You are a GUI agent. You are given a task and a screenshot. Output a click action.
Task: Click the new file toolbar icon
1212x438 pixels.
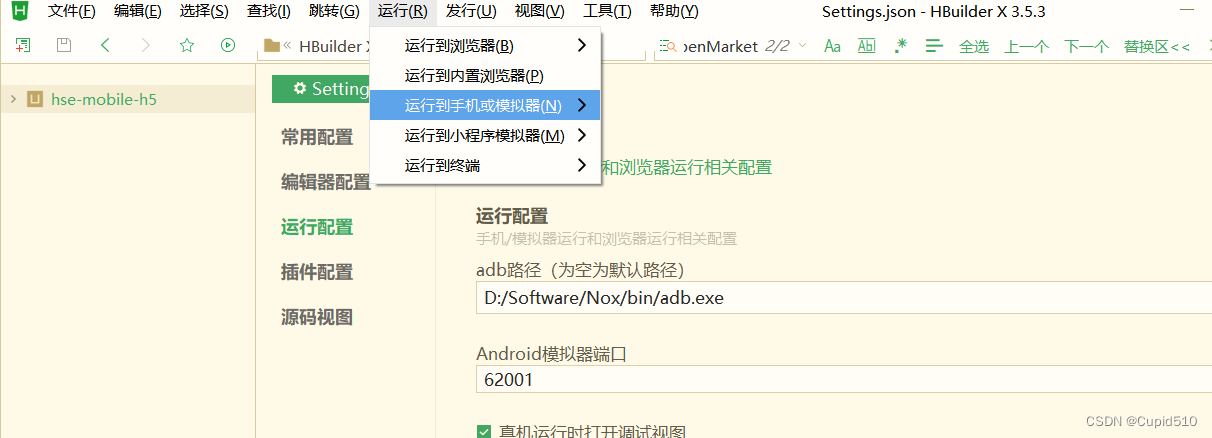click(23, 46)
